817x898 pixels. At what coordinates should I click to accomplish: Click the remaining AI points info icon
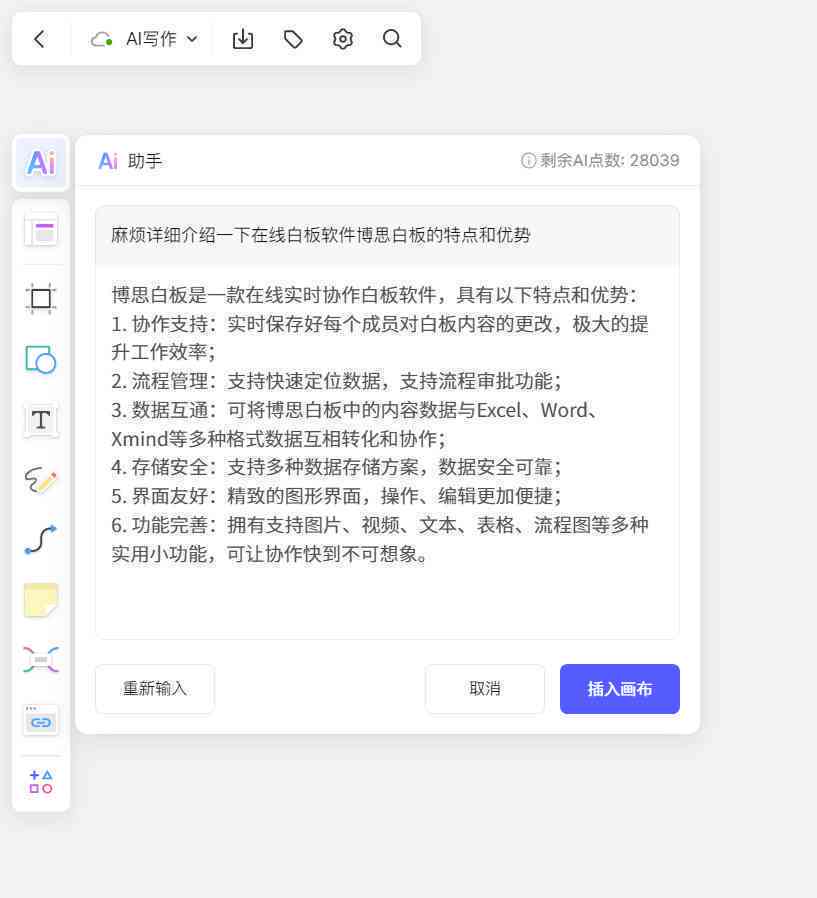pyautogui.click(x=528, y=160)
